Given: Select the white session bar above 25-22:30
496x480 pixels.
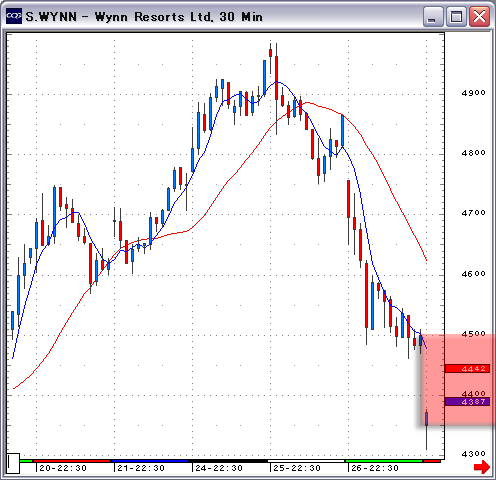Looking at the screenshot, I should [x=306, y=461].
